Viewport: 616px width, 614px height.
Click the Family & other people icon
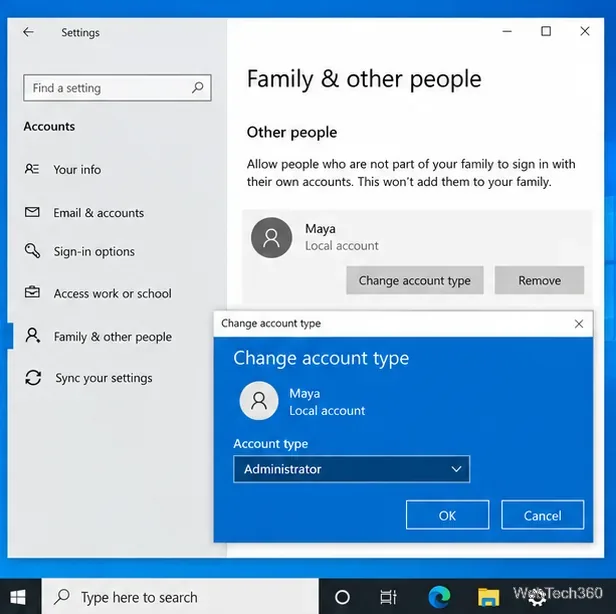click(x=32, y=336)
